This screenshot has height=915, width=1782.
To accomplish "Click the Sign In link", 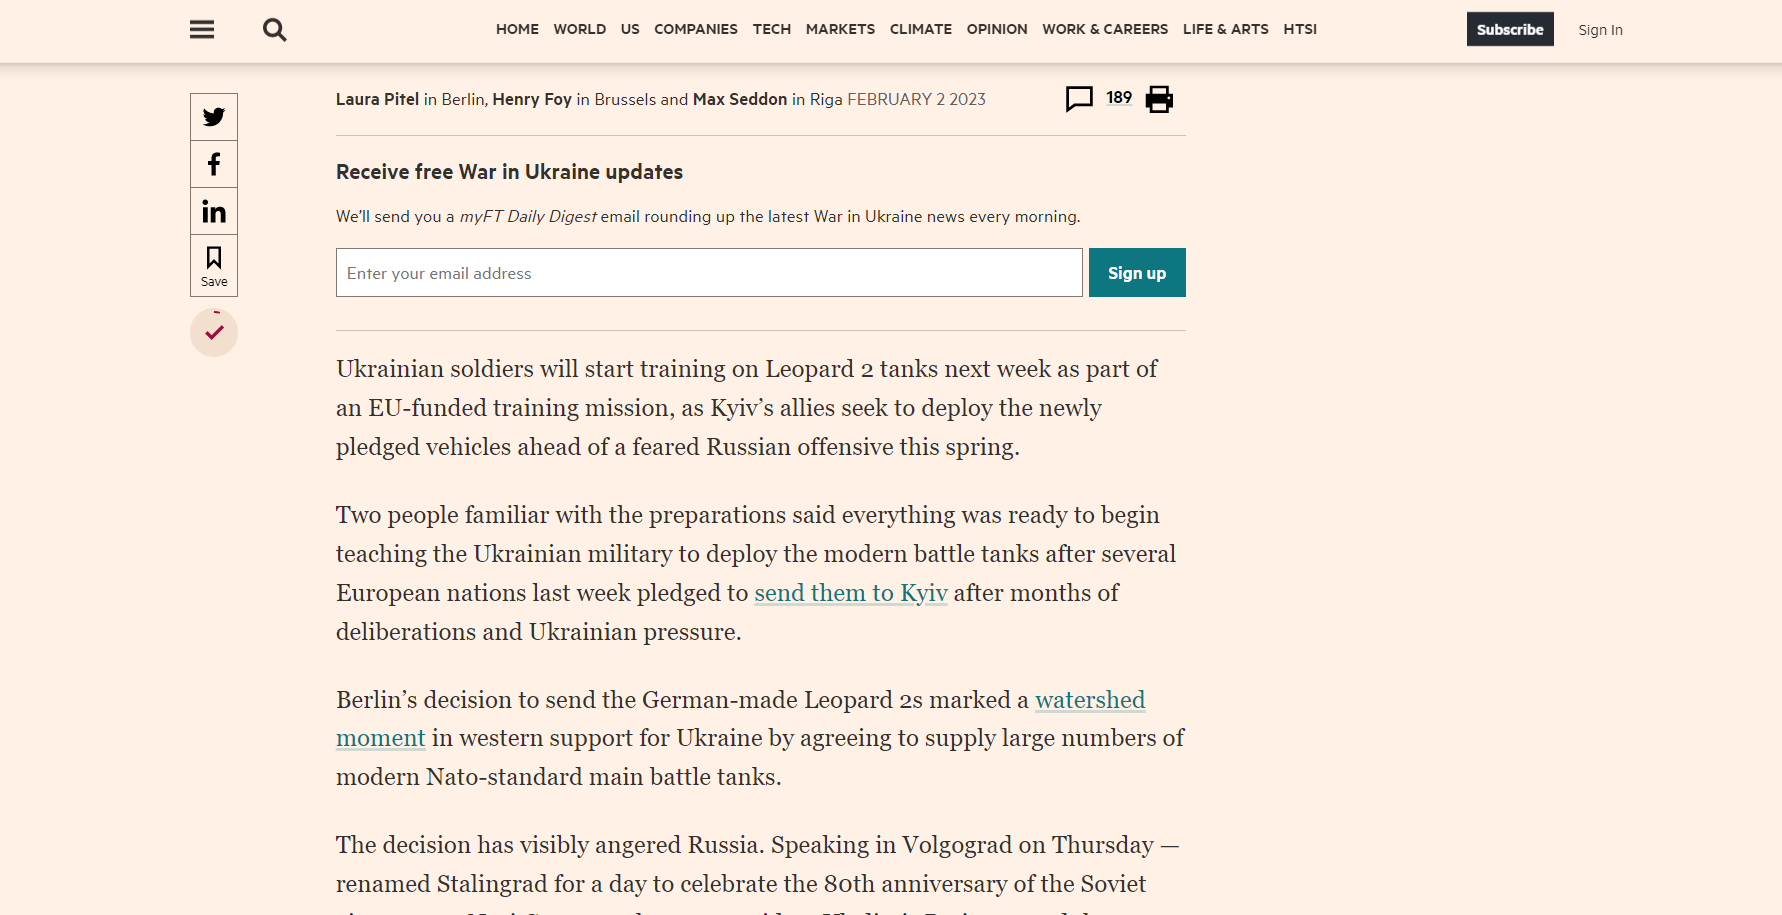I will click(1600, 30).
